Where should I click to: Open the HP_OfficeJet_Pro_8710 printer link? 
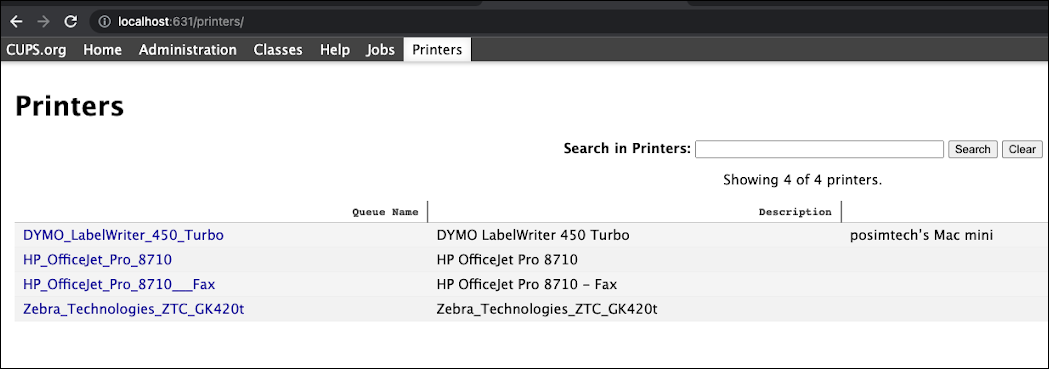[97, 259]
